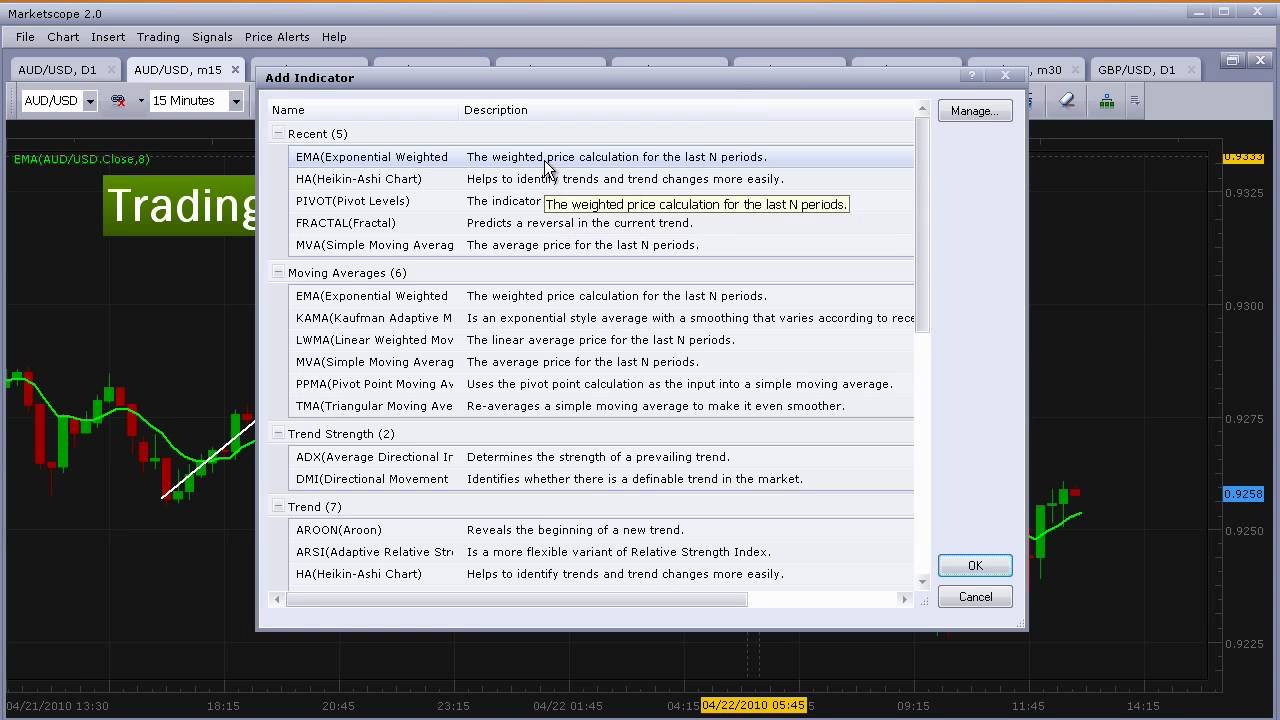1280x720 pixels.
Task: Click the EMA(AUD/USD.Close,8) chart label
Action: pyautogui.click(x=81, y=159)
